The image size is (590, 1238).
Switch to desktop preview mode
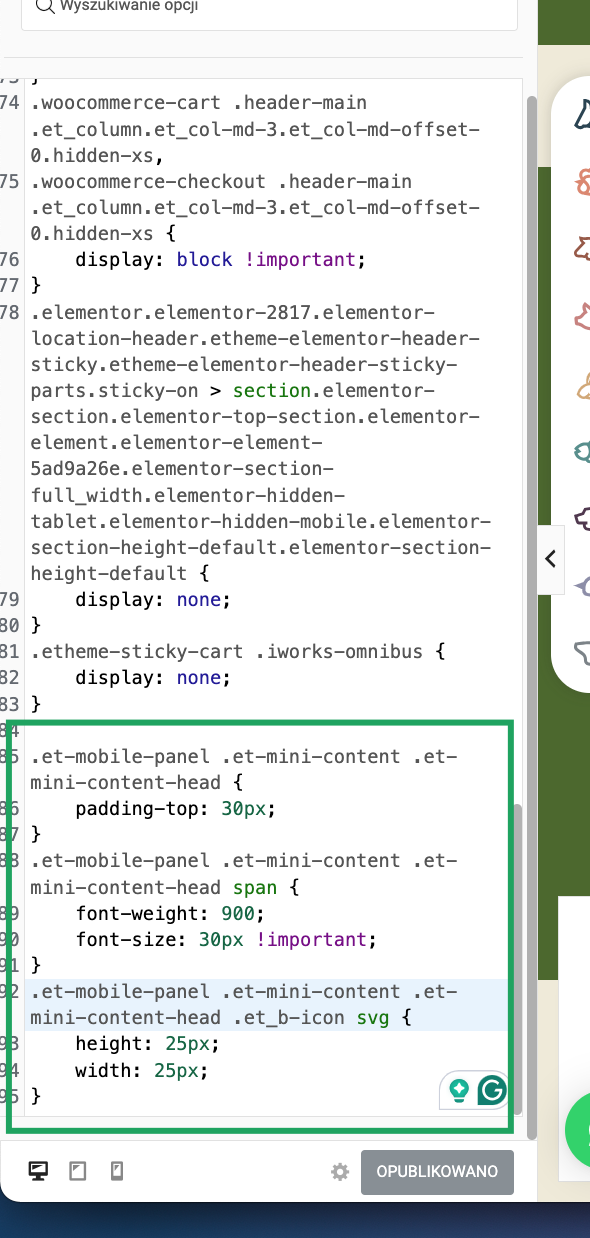click(39, 1171)
